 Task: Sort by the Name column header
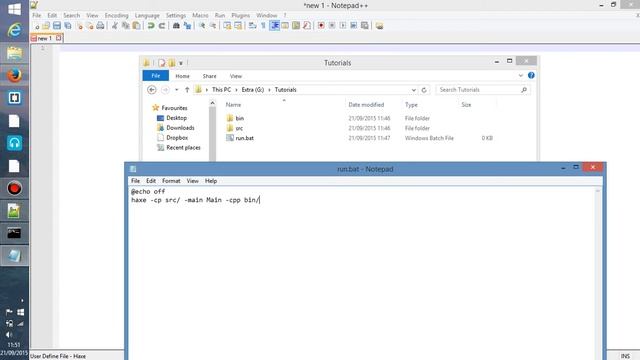point(233,105)
